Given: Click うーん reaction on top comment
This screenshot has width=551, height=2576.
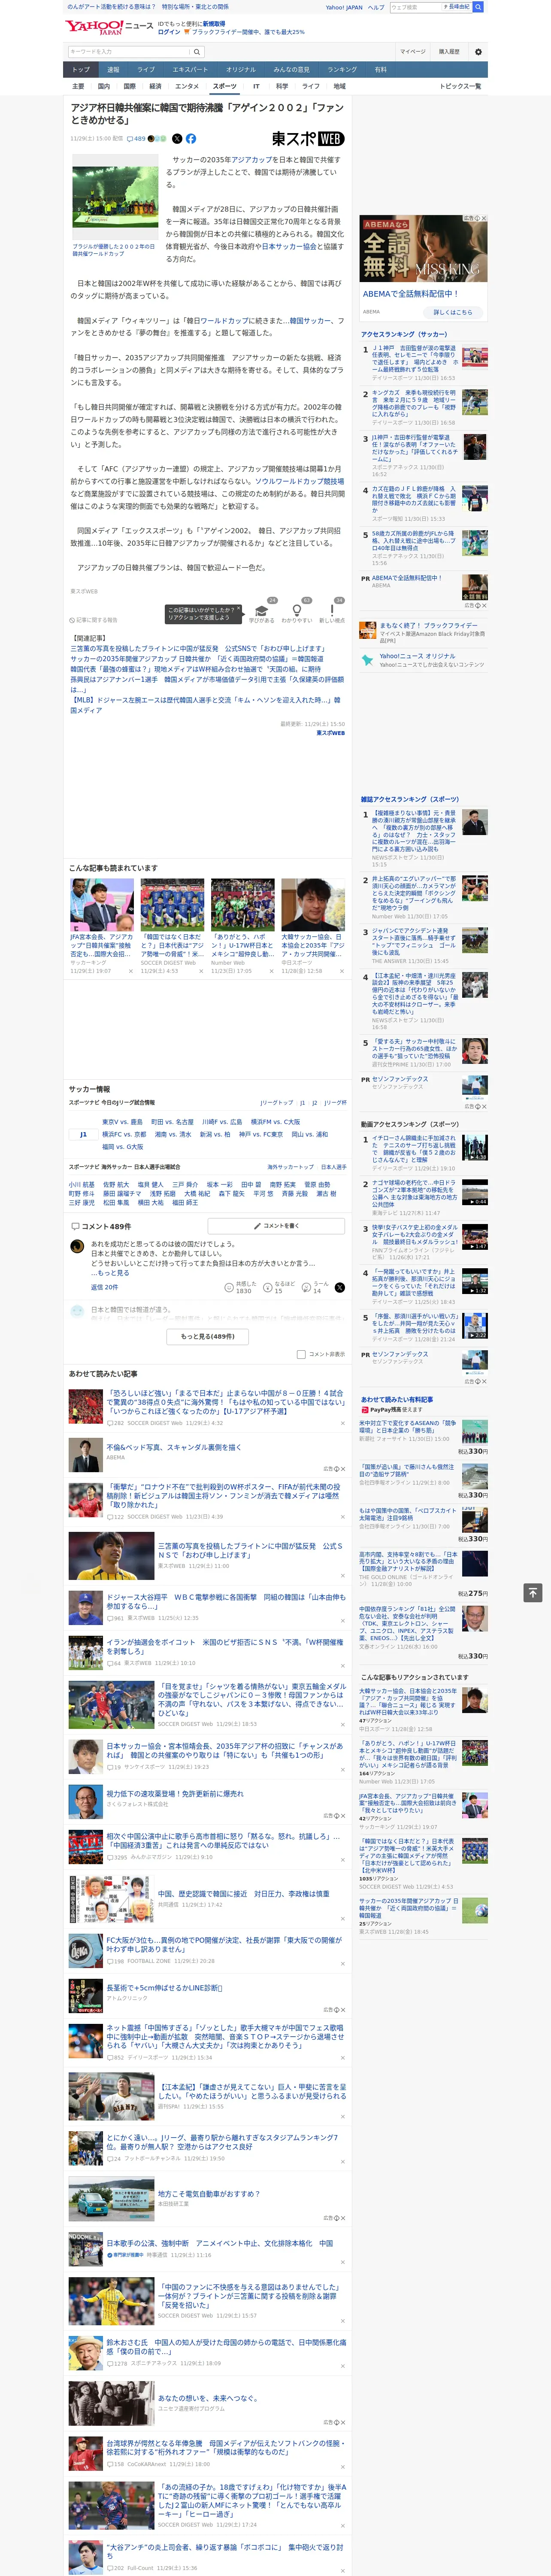Looking at the screenshot, I should click(x=316, y=1287).
